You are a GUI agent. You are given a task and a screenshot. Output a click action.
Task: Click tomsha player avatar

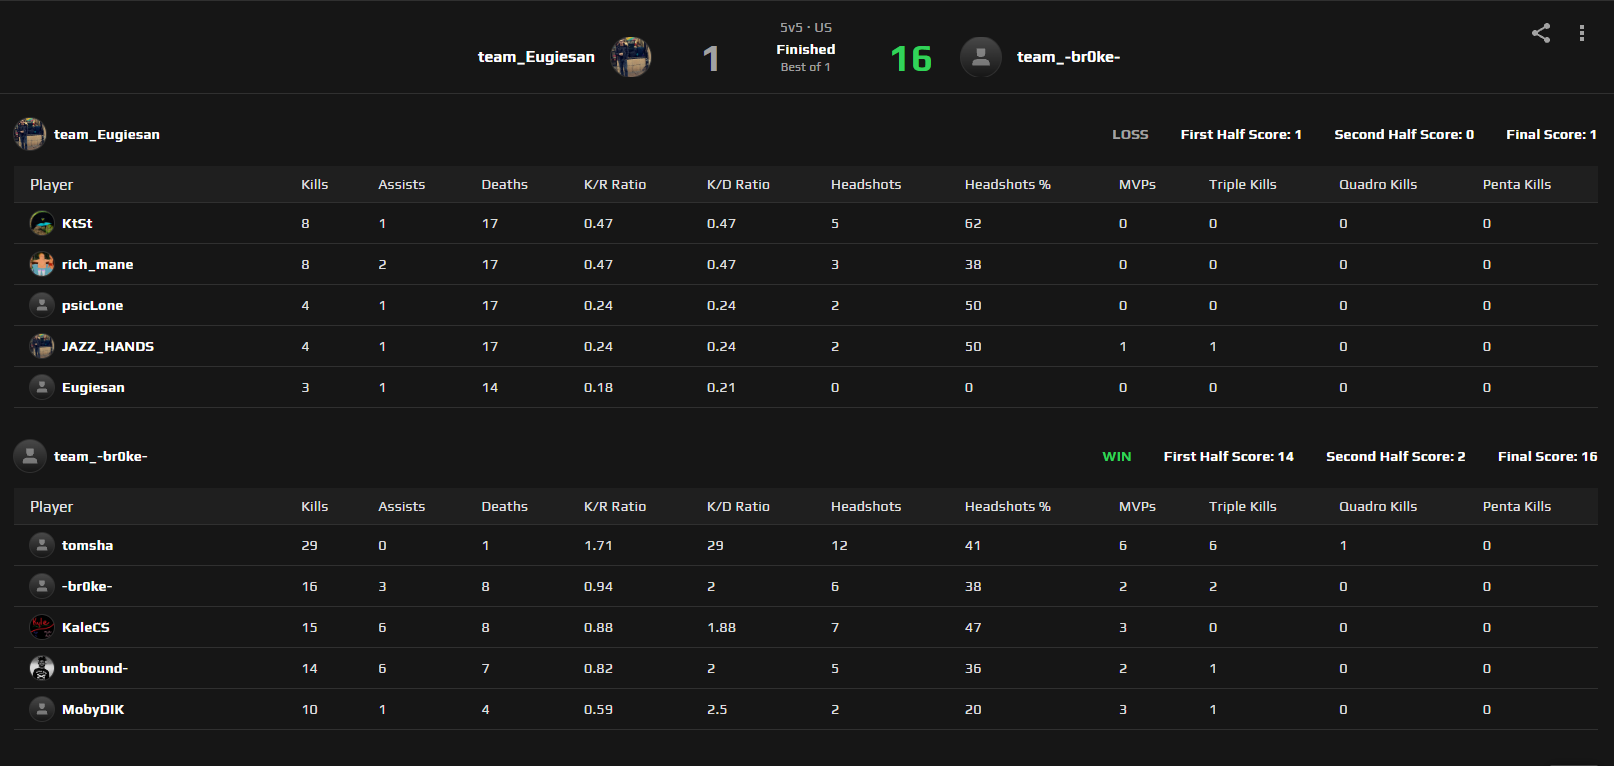[x=42, y=545]
